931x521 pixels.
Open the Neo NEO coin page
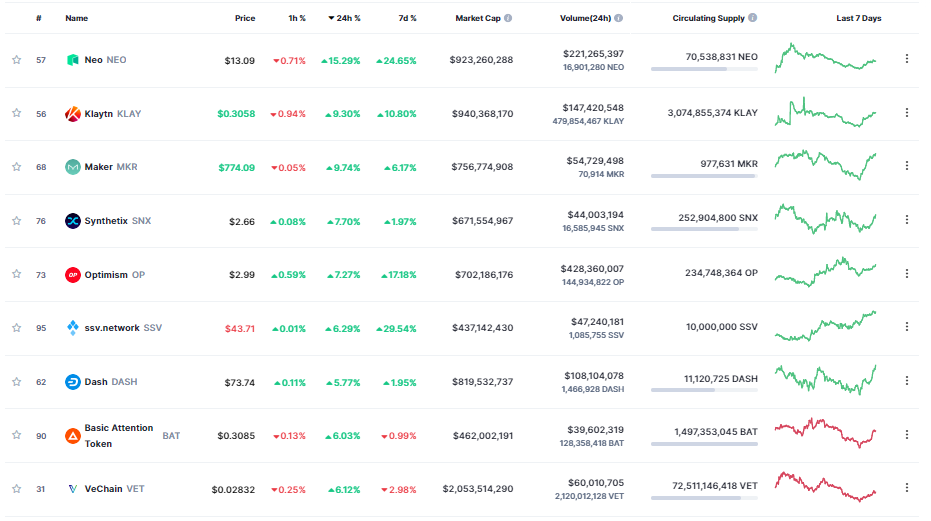(105, 59)
